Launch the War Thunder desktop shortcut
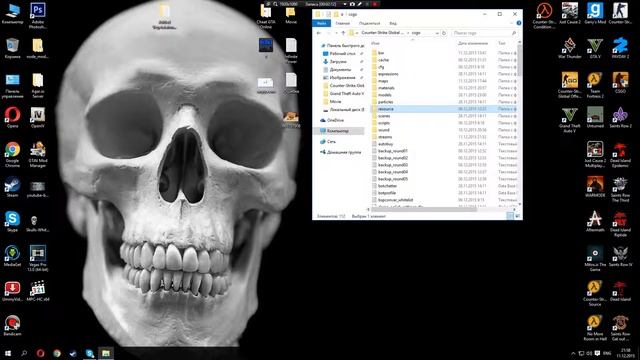Image resolution: width=640 pixels, height=360 pixels. (569, 48)
